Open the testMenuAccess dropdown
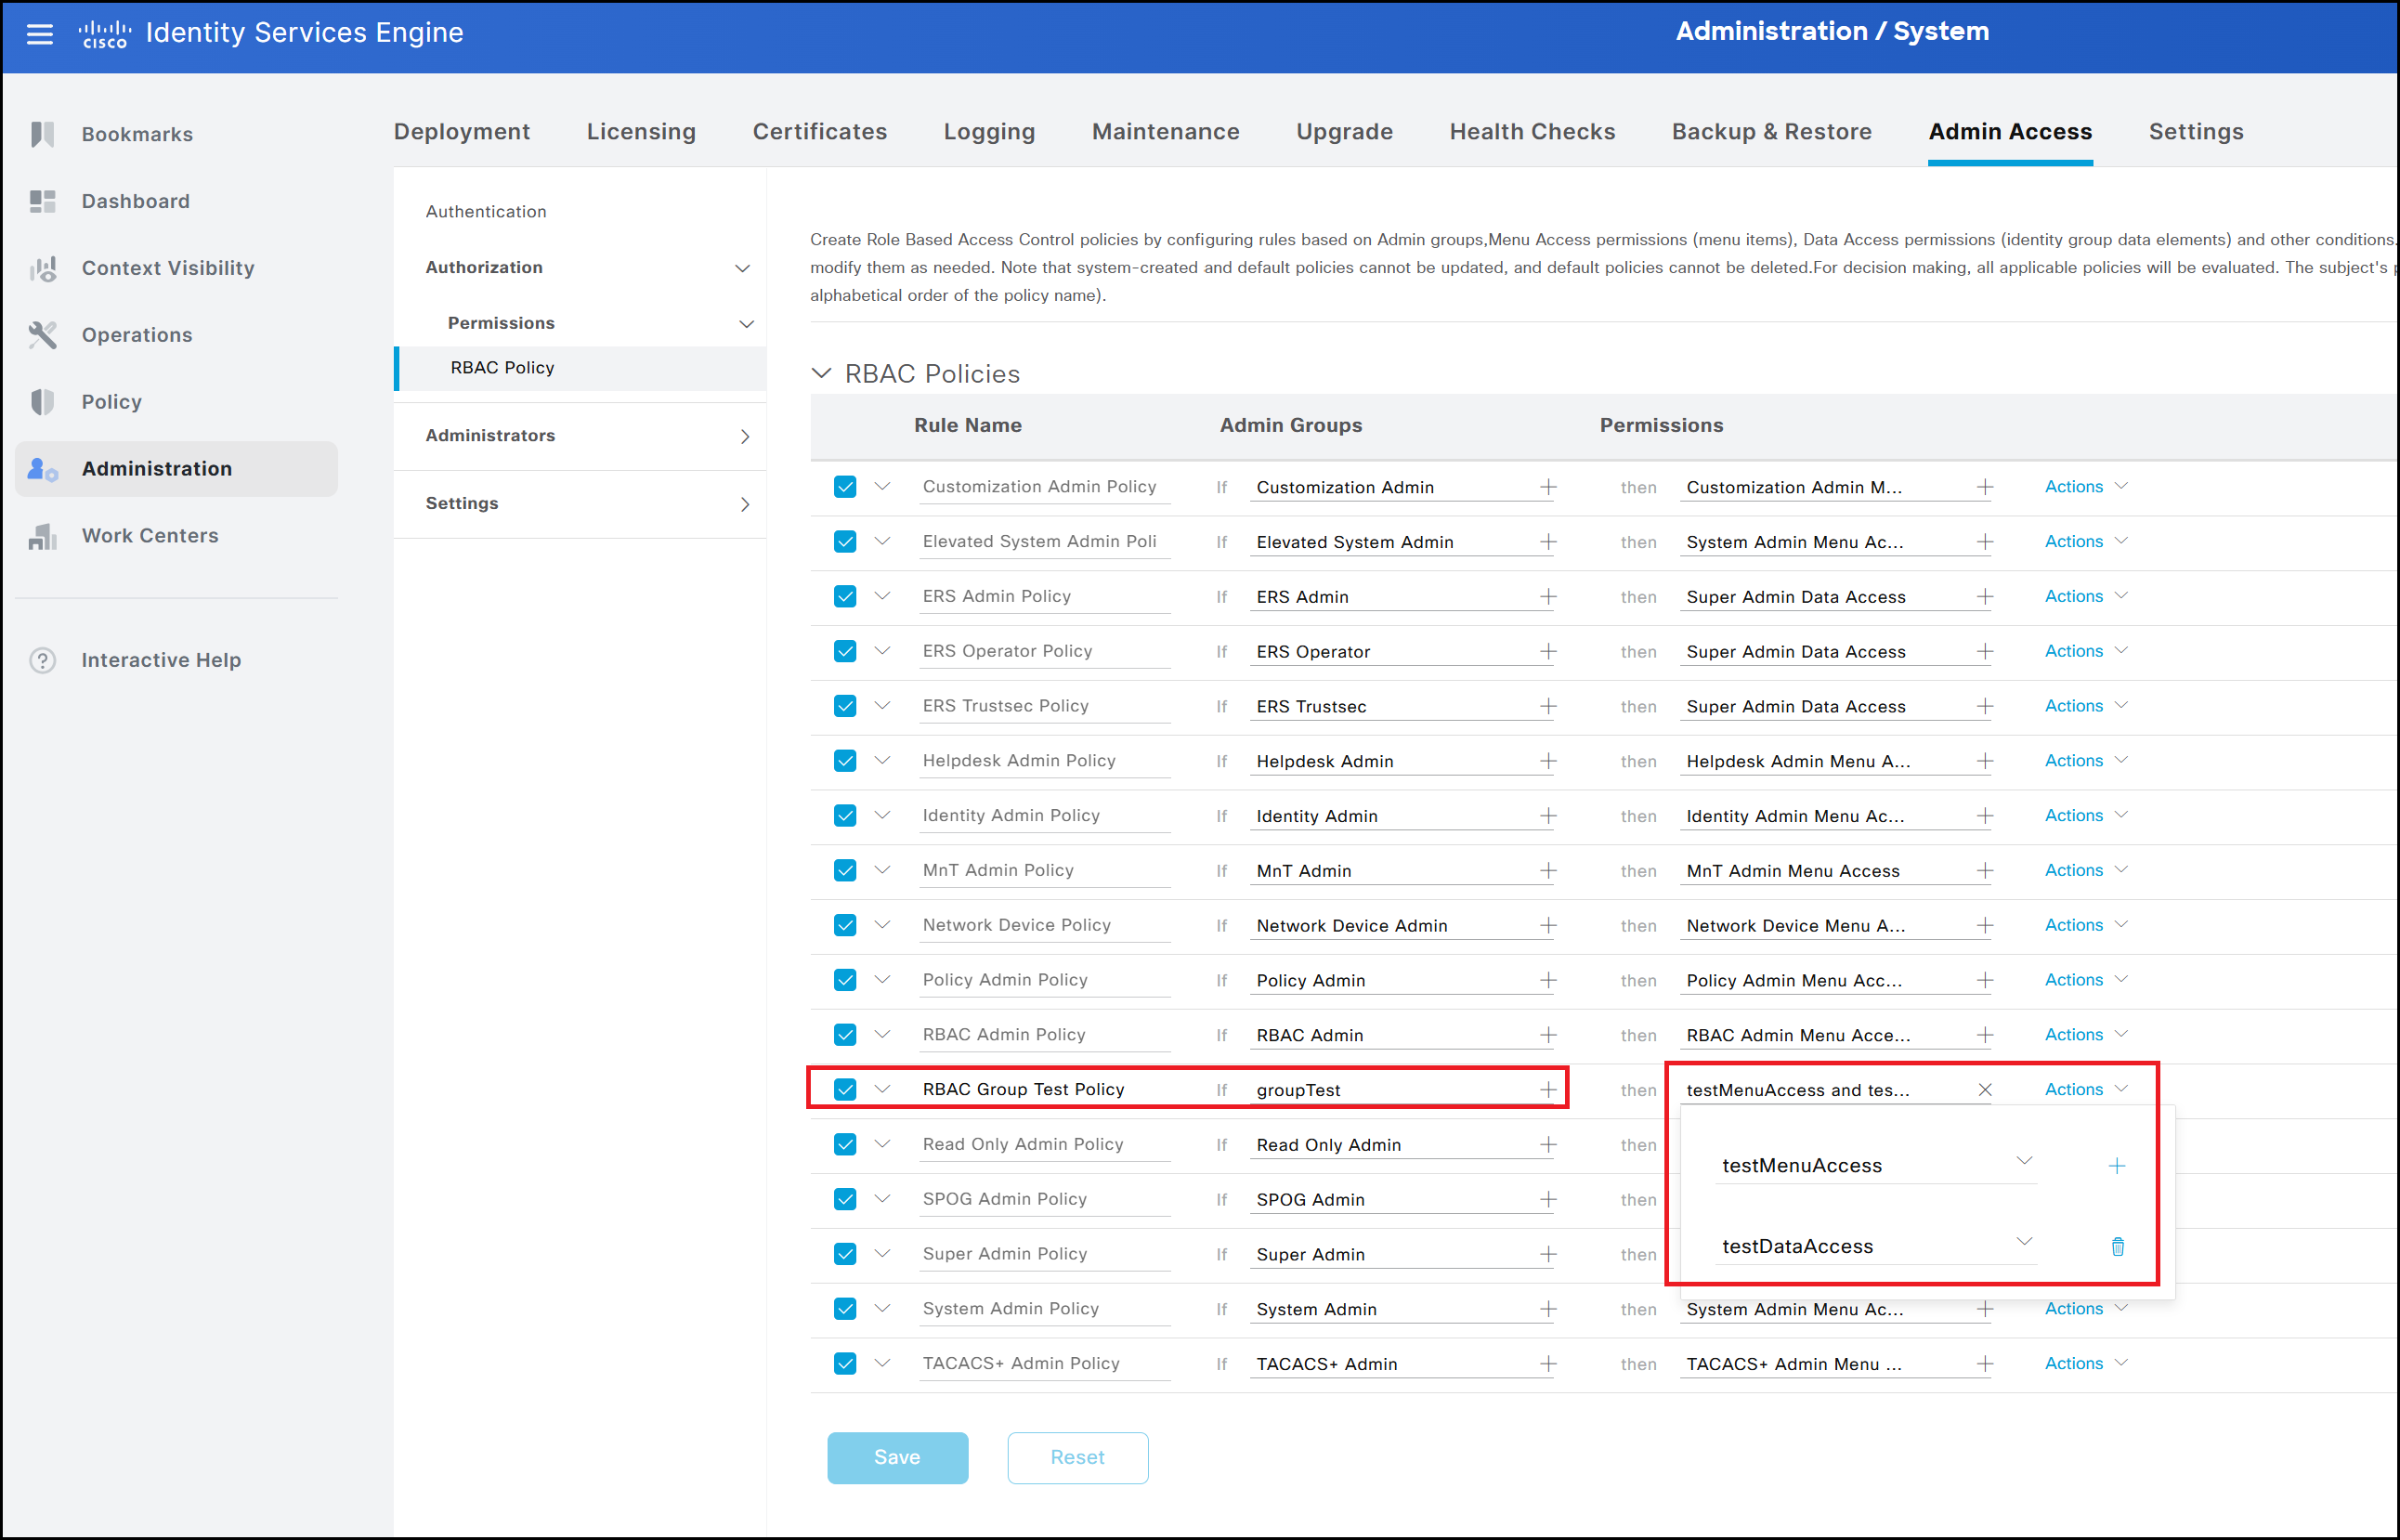The image size is (2400, 1540). point(2024,1162)
